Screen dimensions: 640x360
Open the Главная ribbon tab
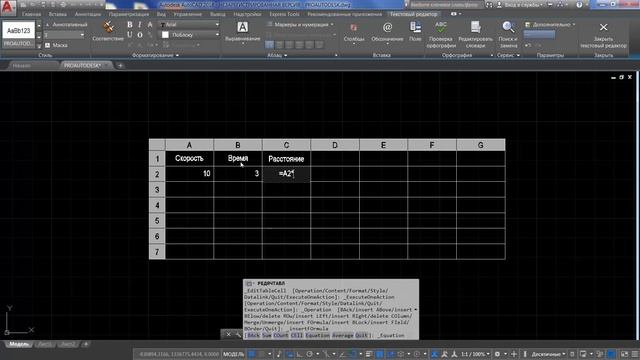pyautogui.click(x=31, y=14)
